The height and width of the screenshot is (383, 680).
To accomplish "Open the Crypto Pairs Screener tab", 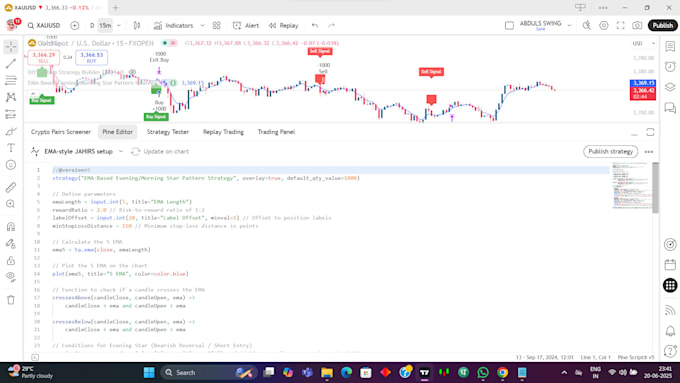I will pos(61,132).
